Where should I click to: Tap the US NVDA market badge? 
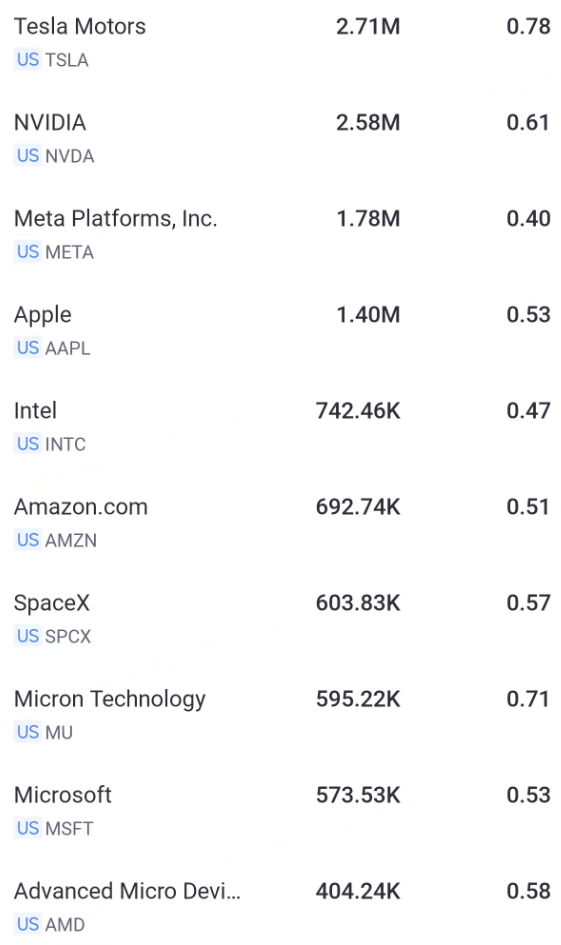click(54, 155)
